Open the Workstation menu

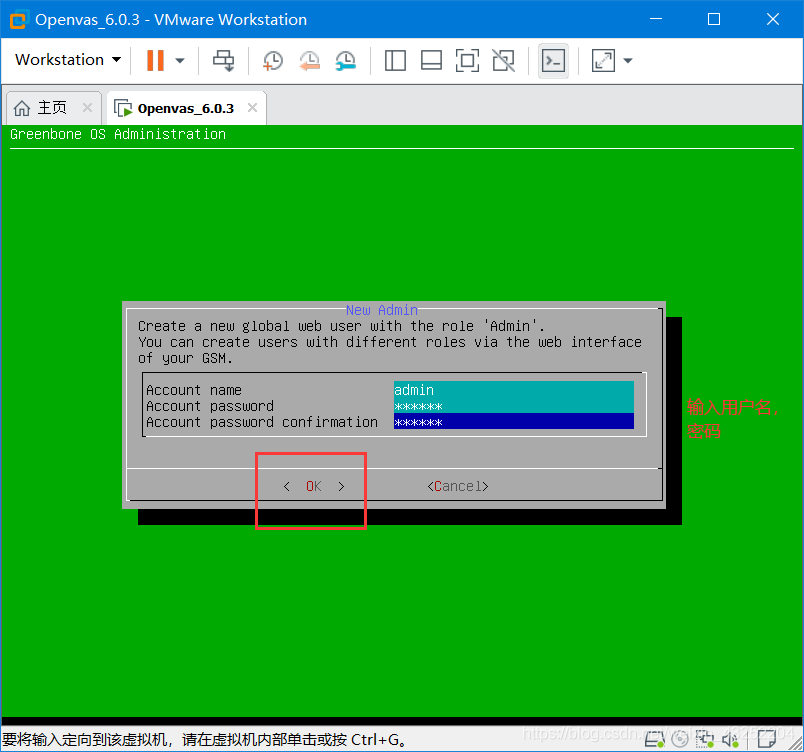click(x=68, y=60)
